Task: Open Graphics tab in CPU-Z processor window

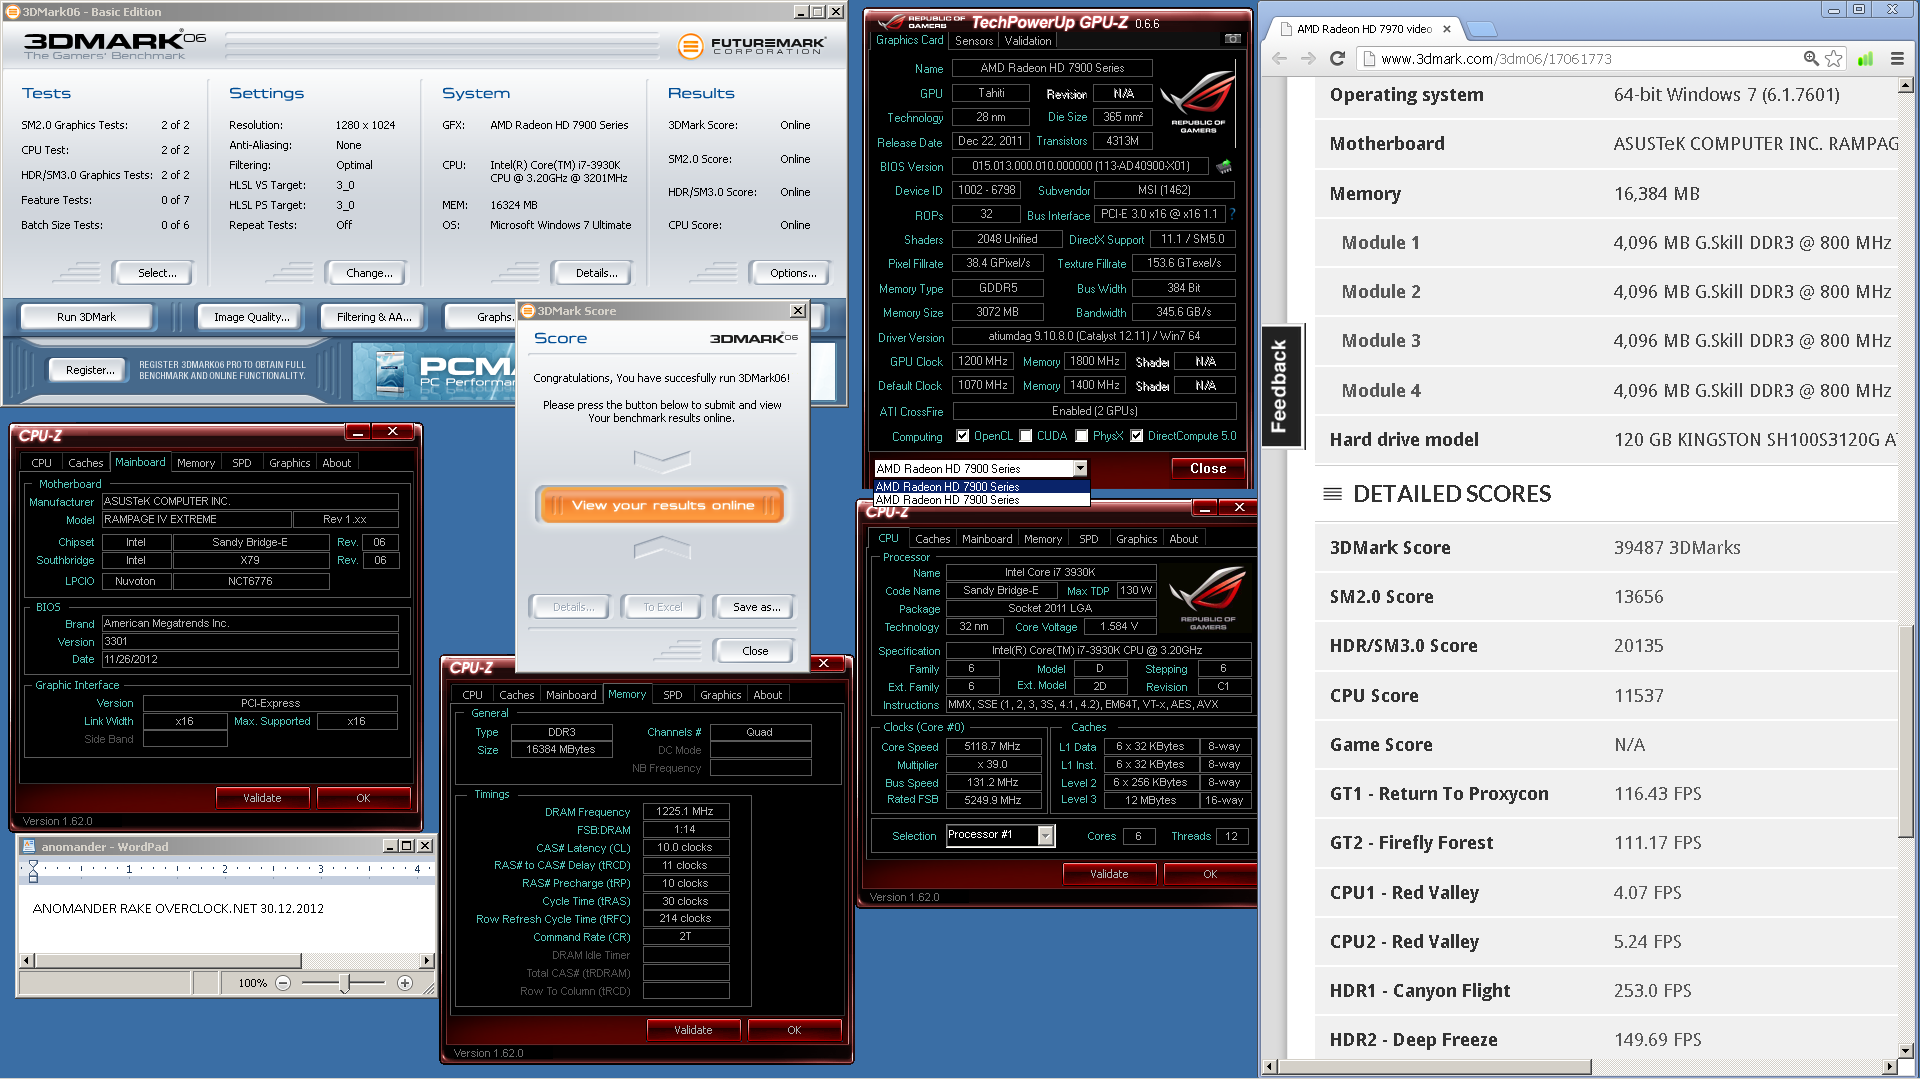Action: click(1136, 539)
